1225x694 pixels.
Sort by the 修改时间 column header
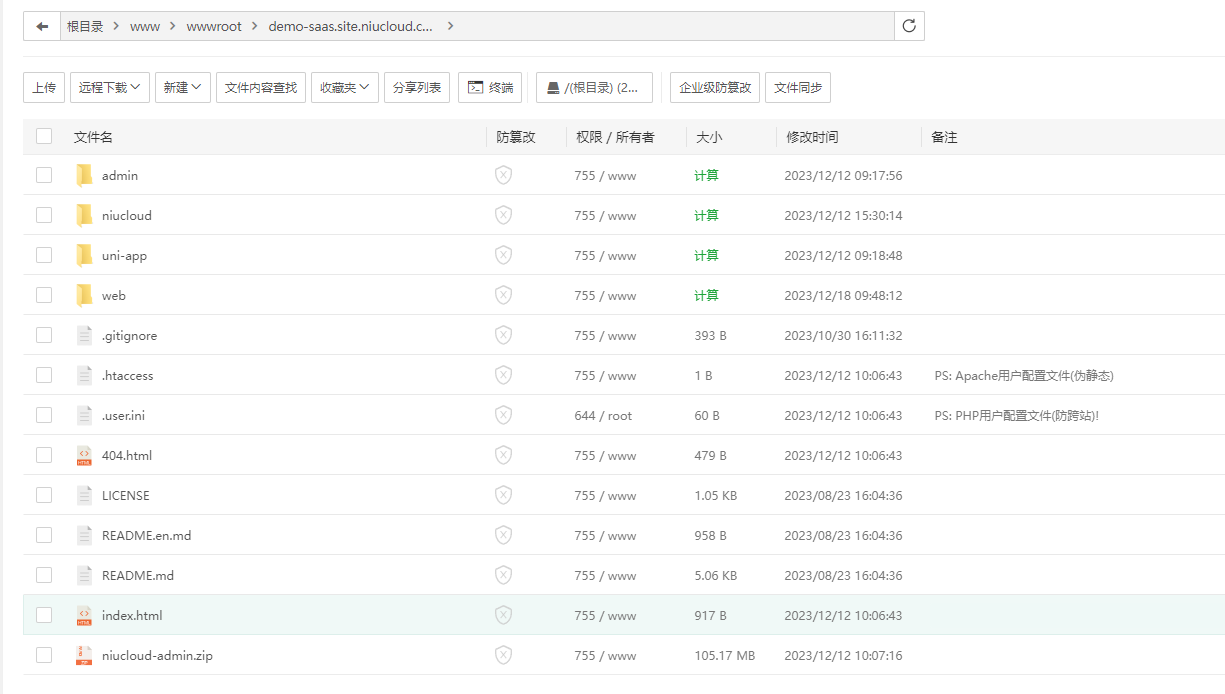pos(812,137)
